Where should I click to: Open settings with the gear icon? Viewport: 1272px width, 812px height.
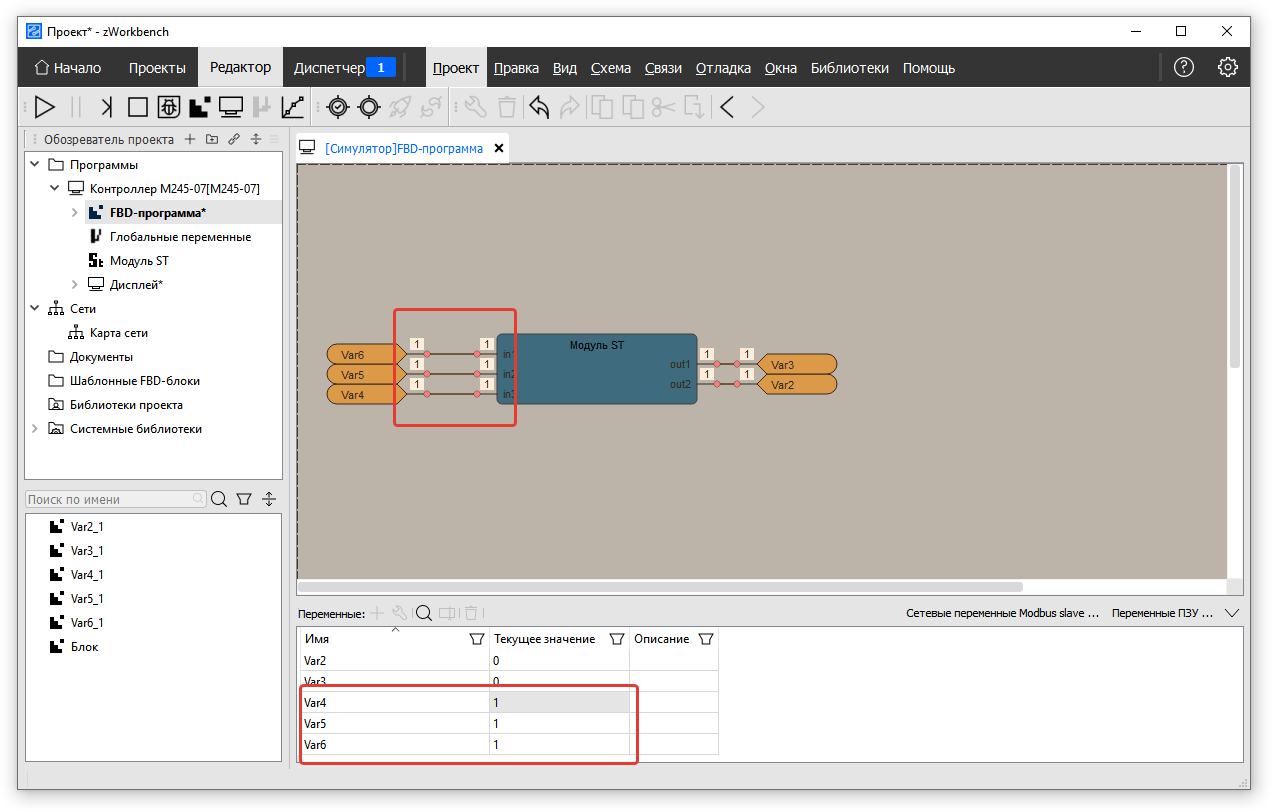click(1227, 68)
